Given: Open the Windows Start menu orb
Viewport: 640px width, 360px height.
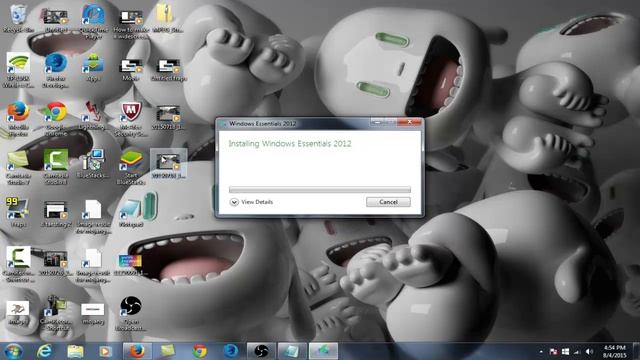Looking at the screenshot, I should (x=13, y=351).
